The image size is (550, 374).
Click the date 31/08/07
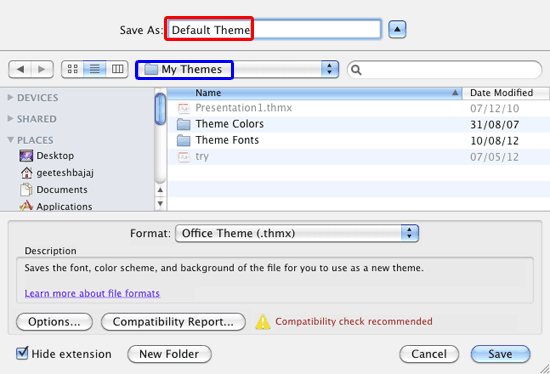point(495,125)
